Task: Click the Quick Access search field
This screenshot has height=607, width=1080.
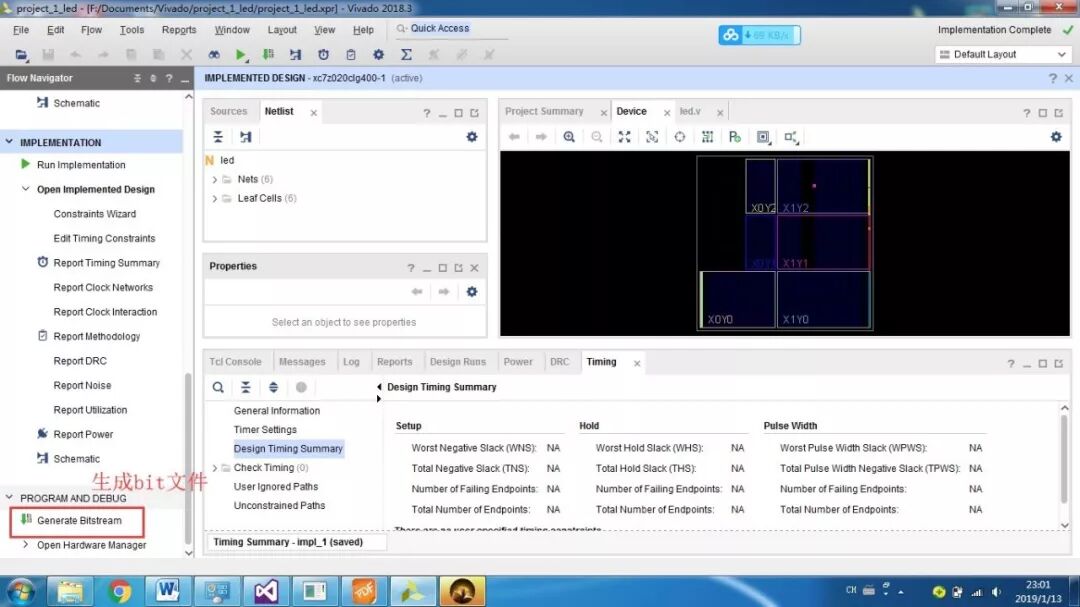Action: (452, 28)
